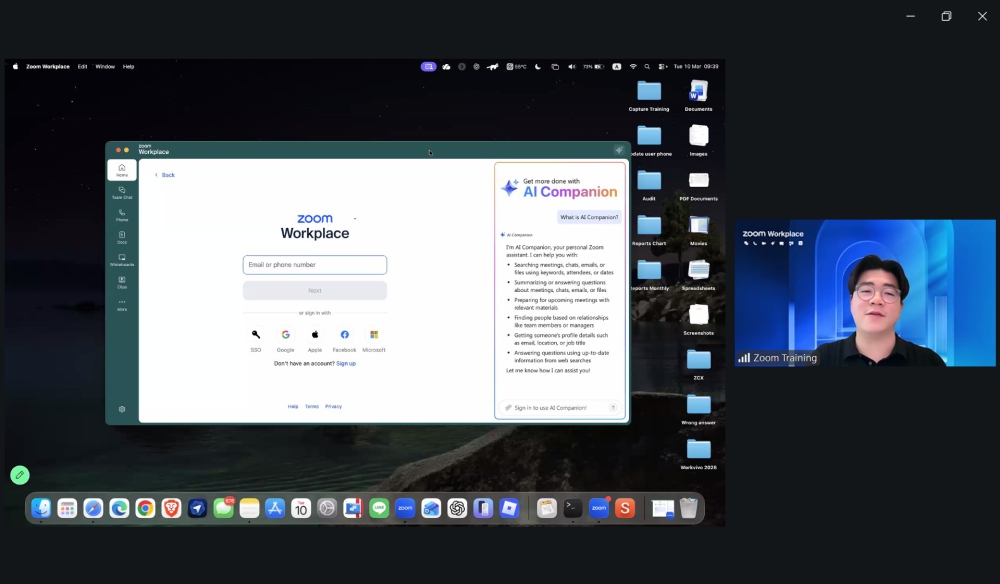1000x584 pixels.
Task: Toggle the AI Companion sparkle icon
Action: click(619, 150)
